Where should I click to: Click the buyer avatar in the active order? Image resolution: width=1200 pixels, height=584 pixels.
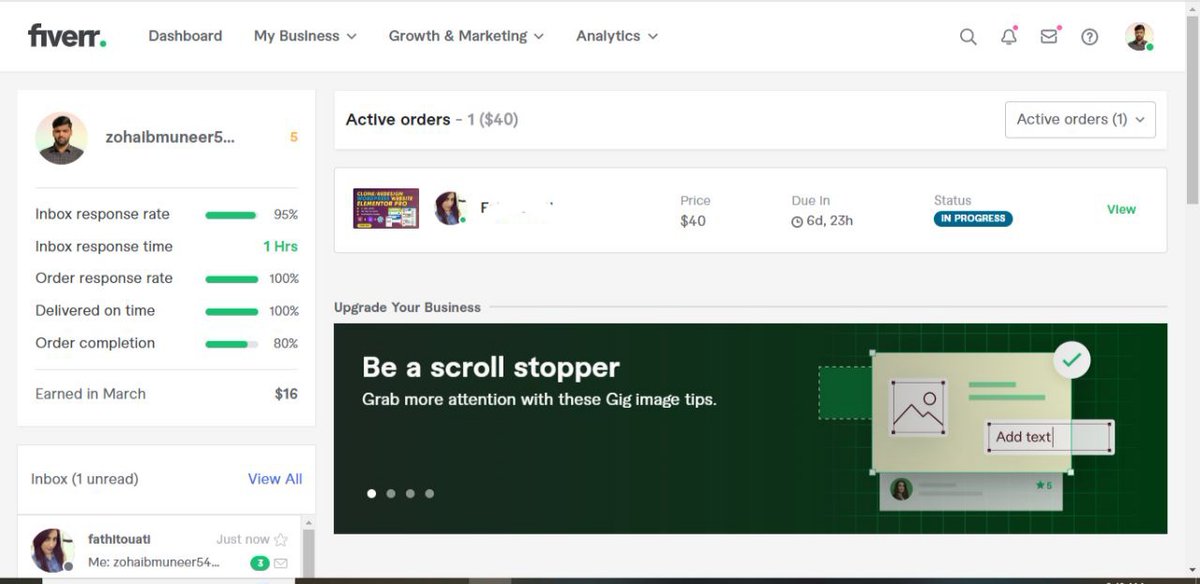pos(451,208)
